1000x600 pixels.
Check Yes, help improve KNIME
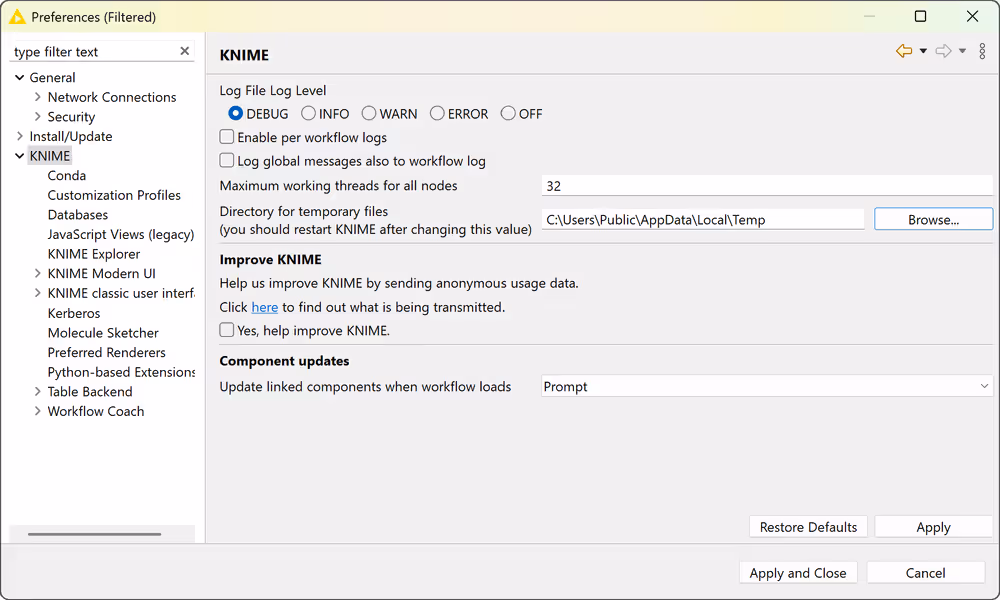coord(226,330)
